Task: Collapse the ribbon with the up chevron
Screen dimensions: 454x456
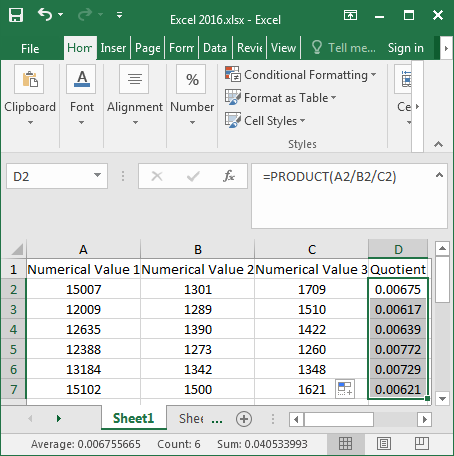Action: tap(439, 144)
